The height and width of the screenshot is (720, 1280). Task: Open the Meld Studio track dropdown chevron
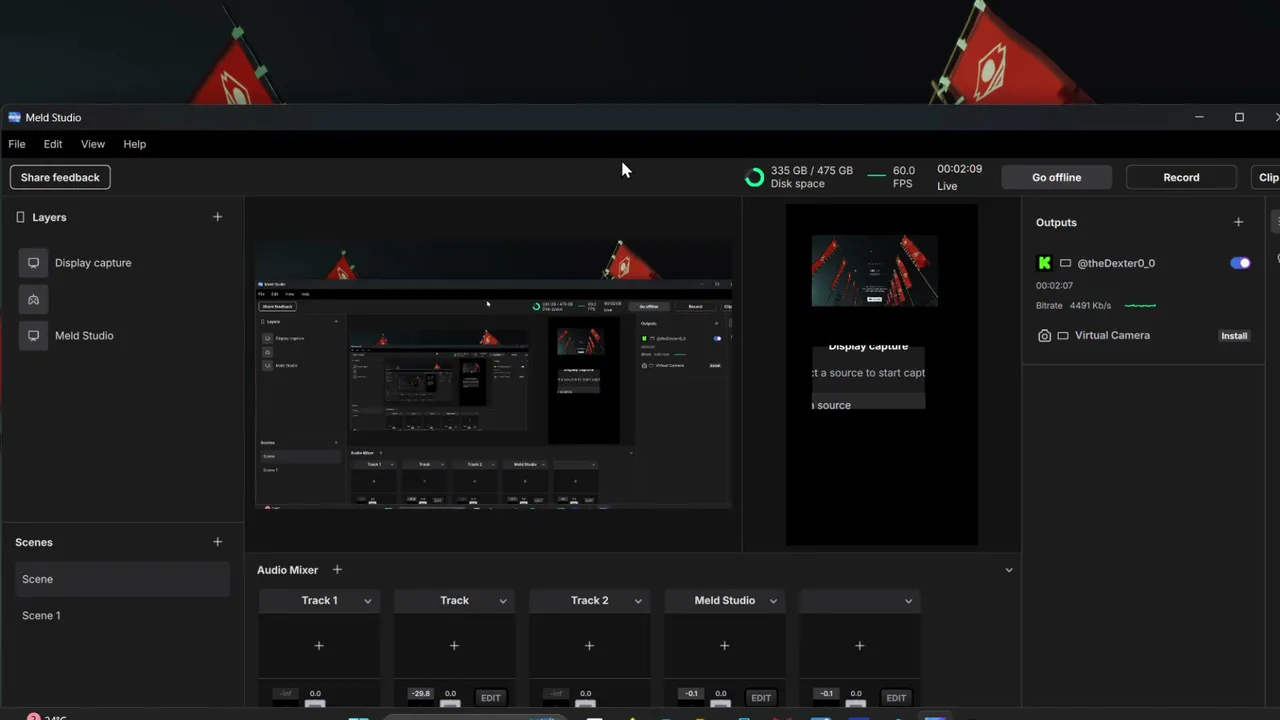[x=773, y=601]
